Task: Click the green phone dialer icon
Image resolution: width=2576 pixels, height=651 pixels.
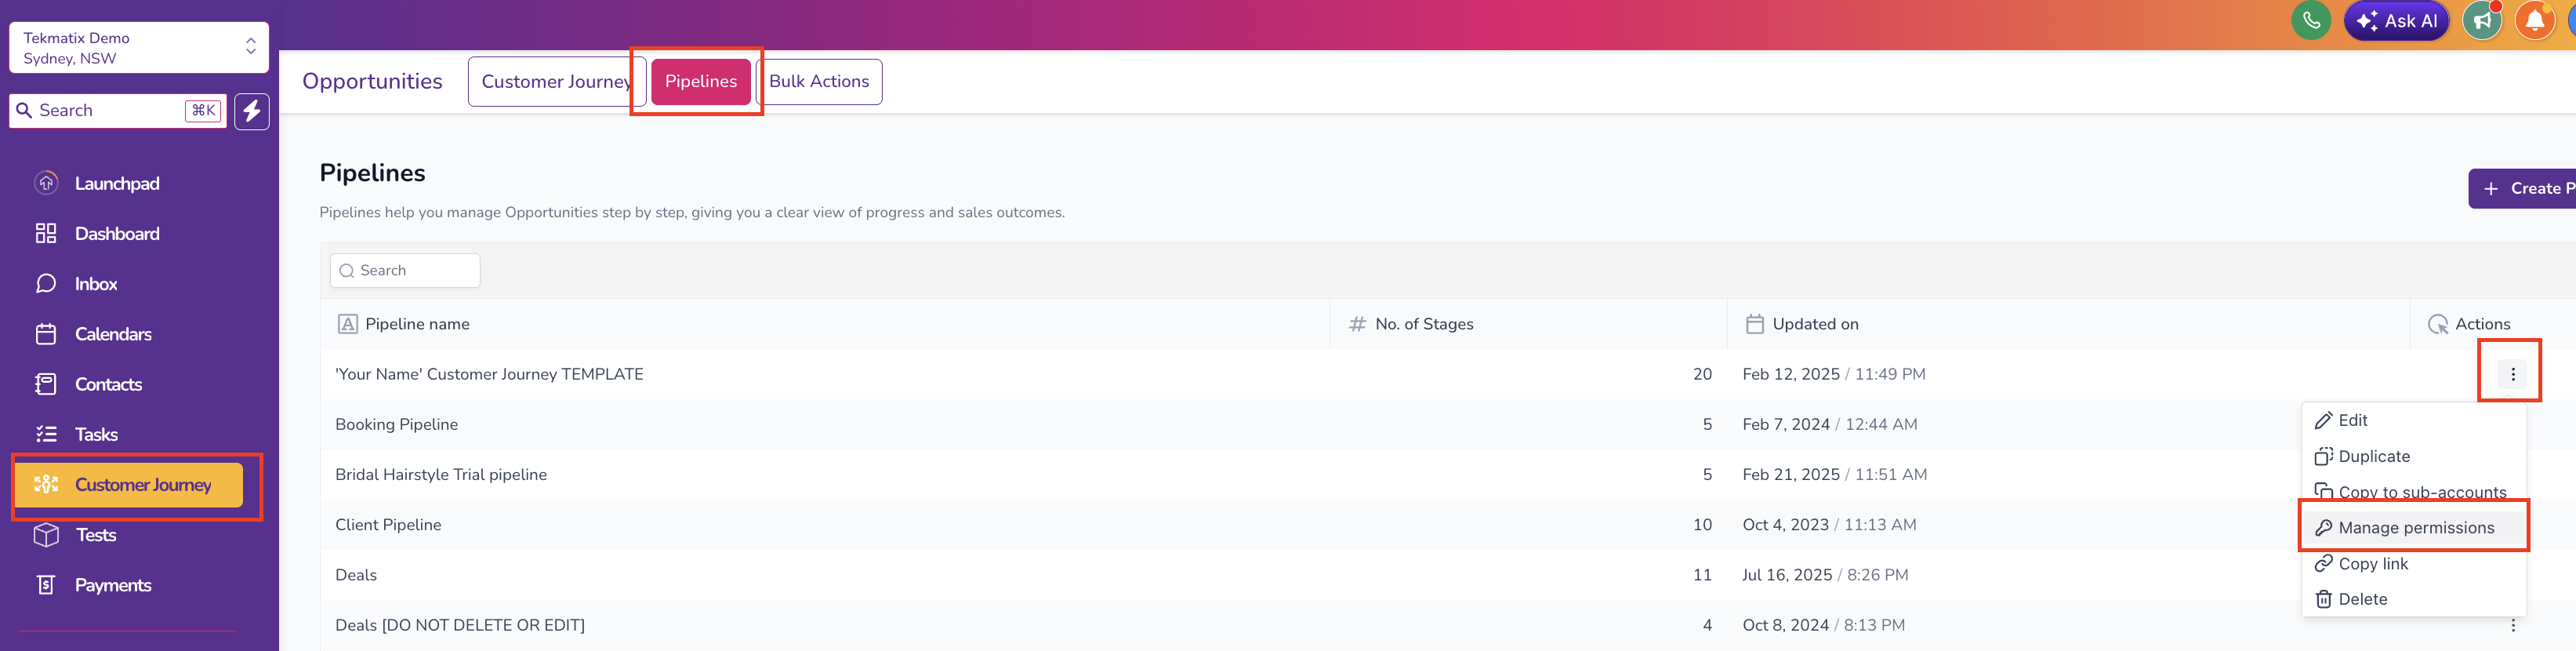Action: (x=2311, y=20)
